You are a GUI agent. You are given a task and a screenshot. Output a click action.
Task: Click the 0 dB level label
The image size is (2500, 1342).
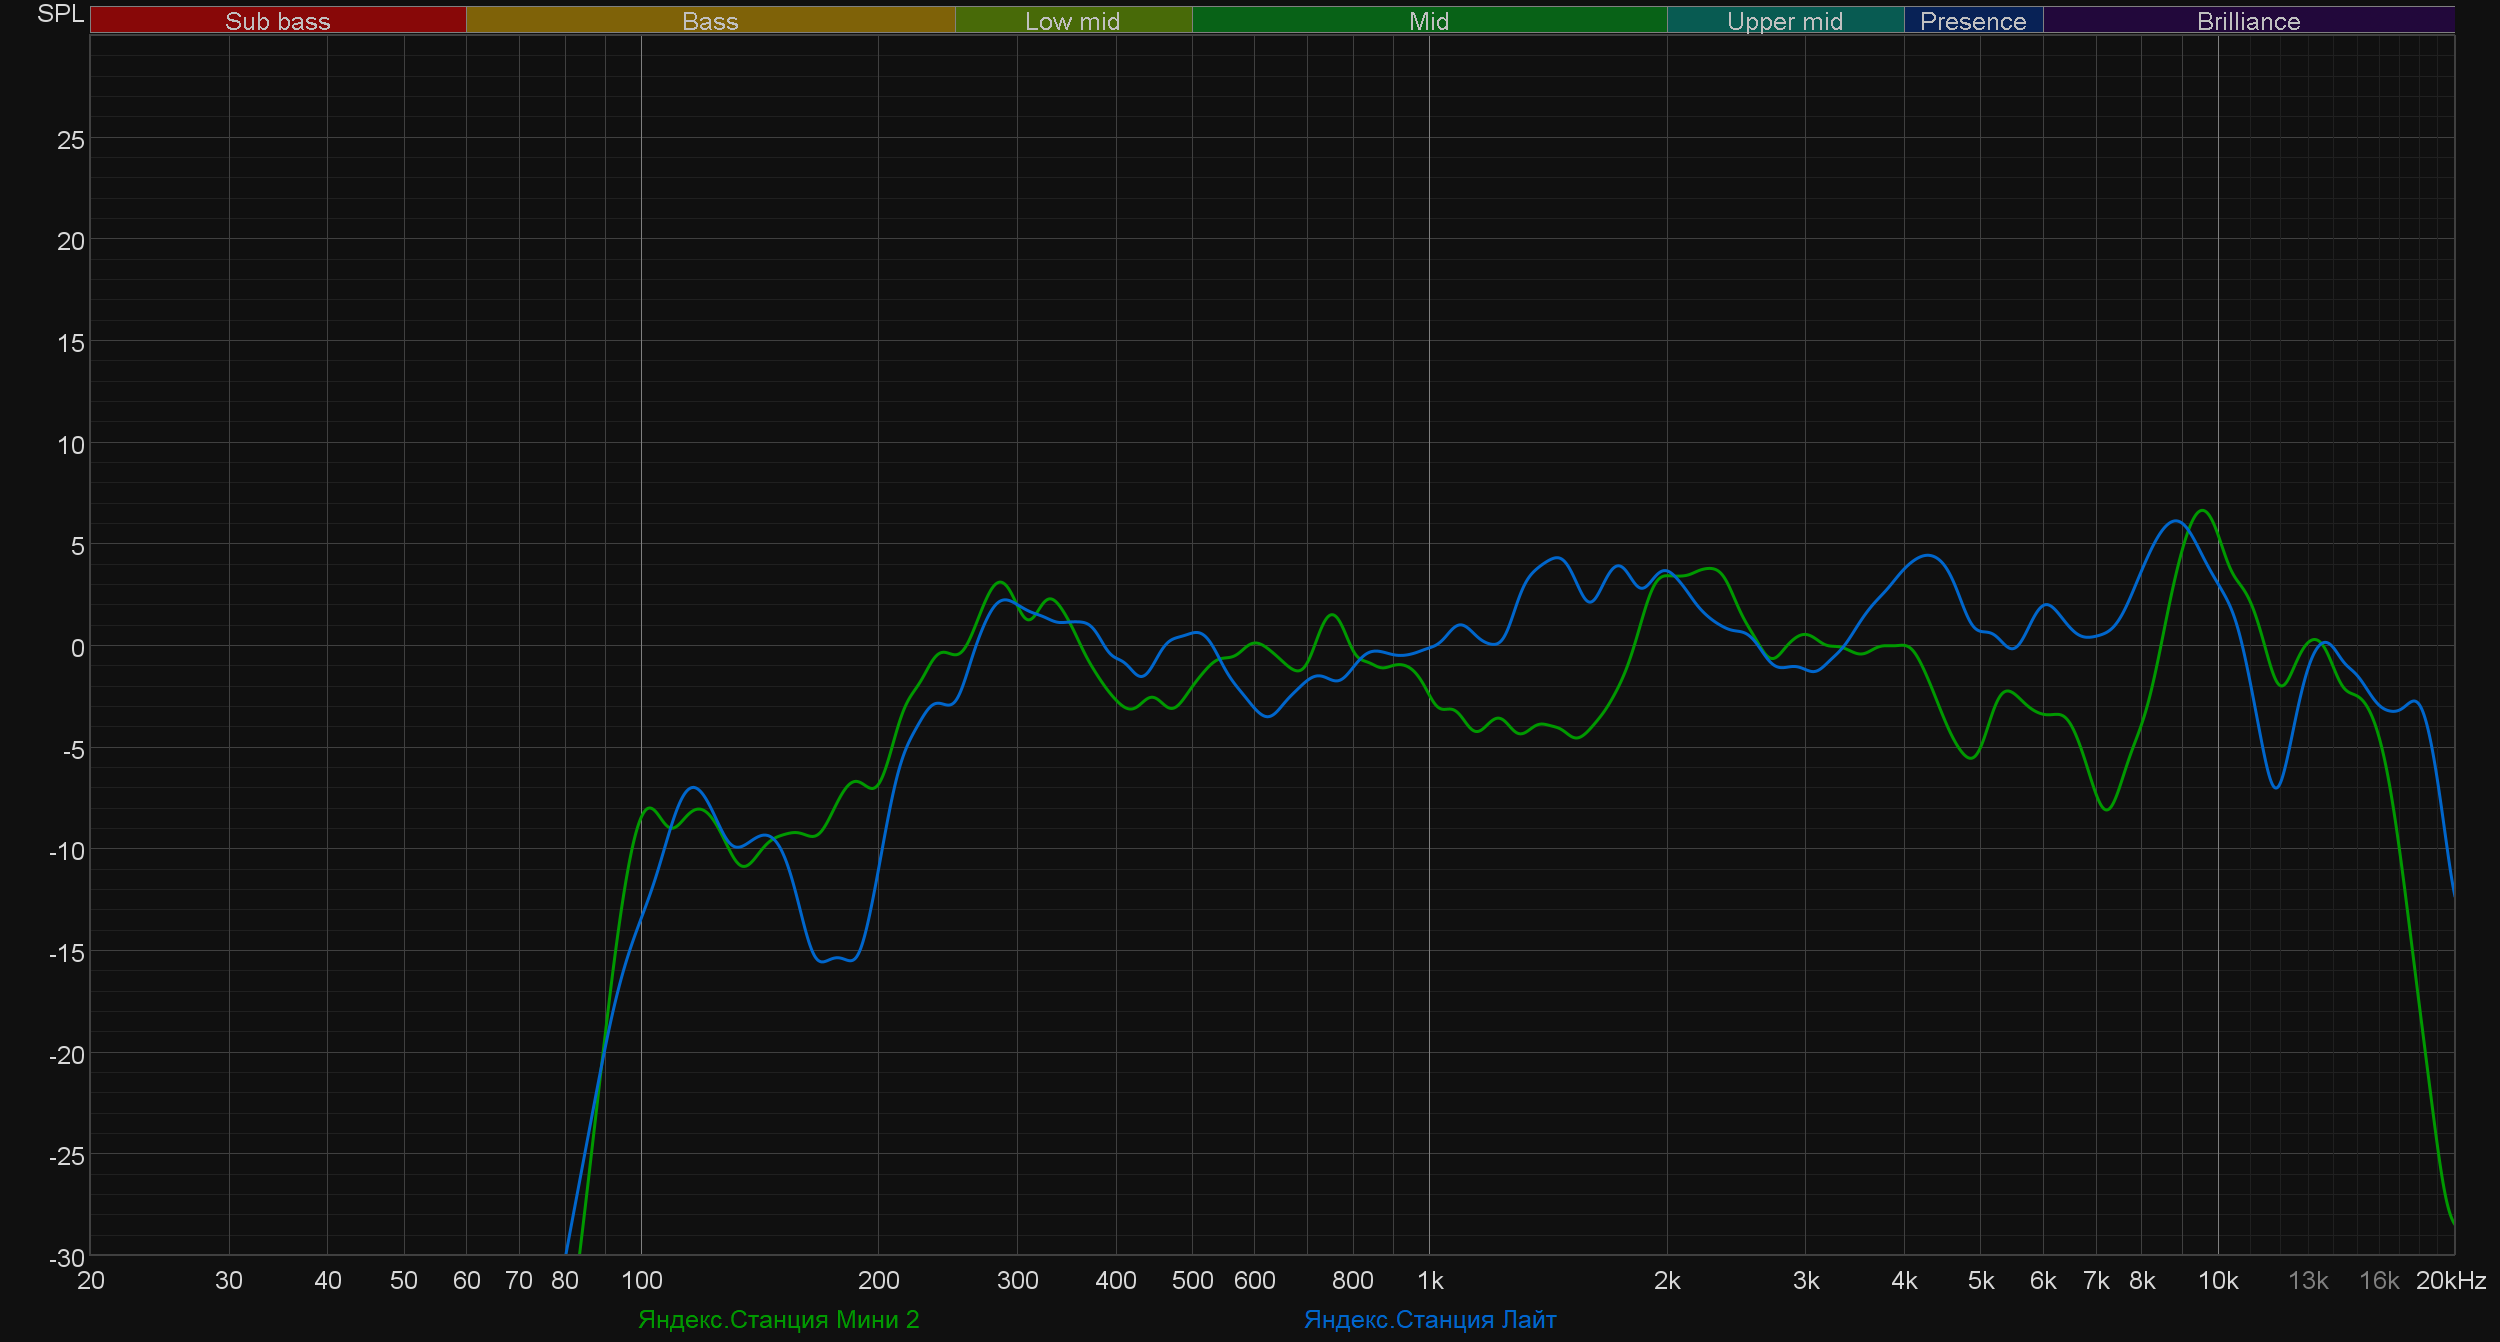coord(77,648)
